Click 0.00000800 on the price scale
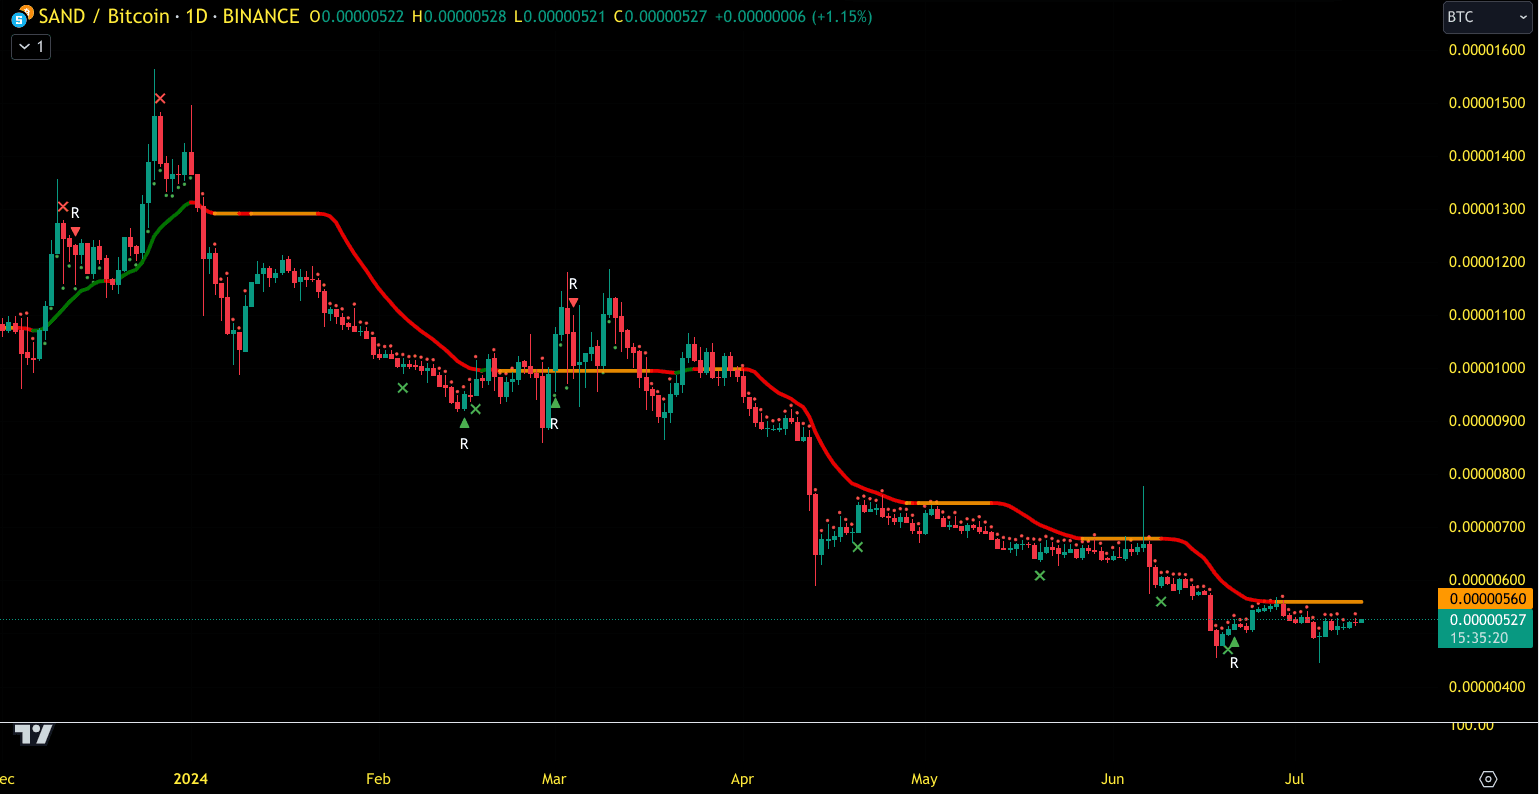 click(x=1487, y=474)
